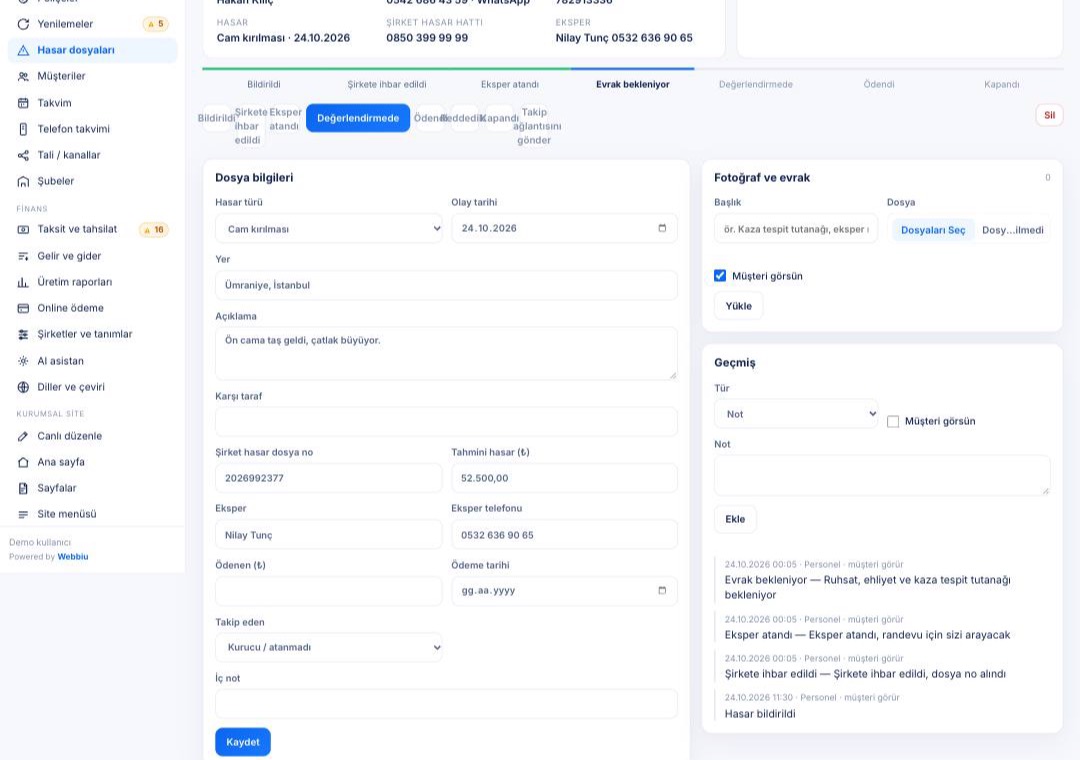This screenshot has width=1080, height=760.
Task: Click the Sayfalar document icon
Action: [x=23, y=489]
